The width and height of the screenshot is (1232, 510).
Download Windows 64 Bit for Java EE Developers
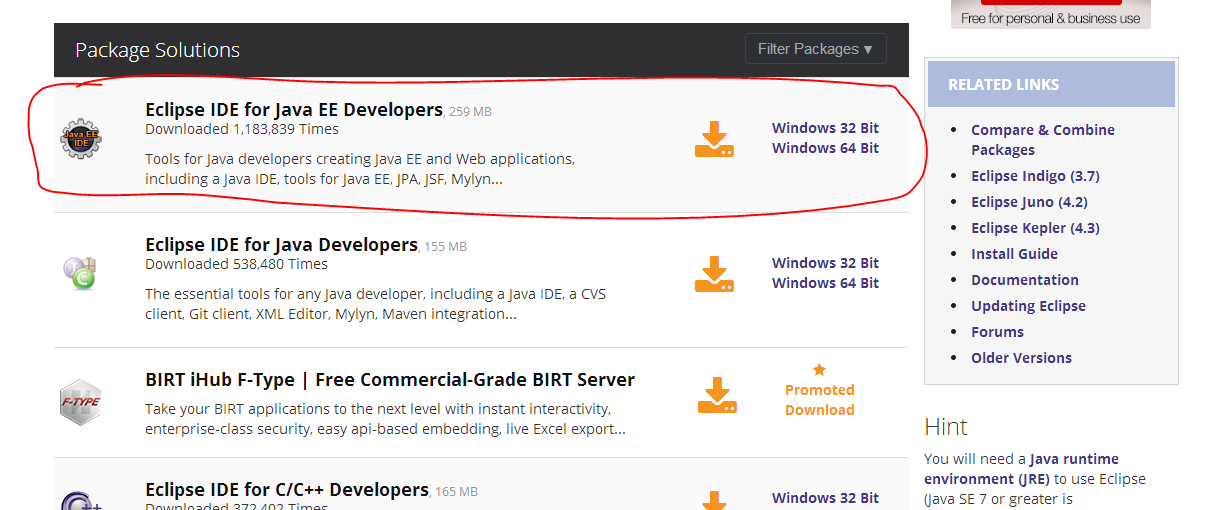[825, 148]
